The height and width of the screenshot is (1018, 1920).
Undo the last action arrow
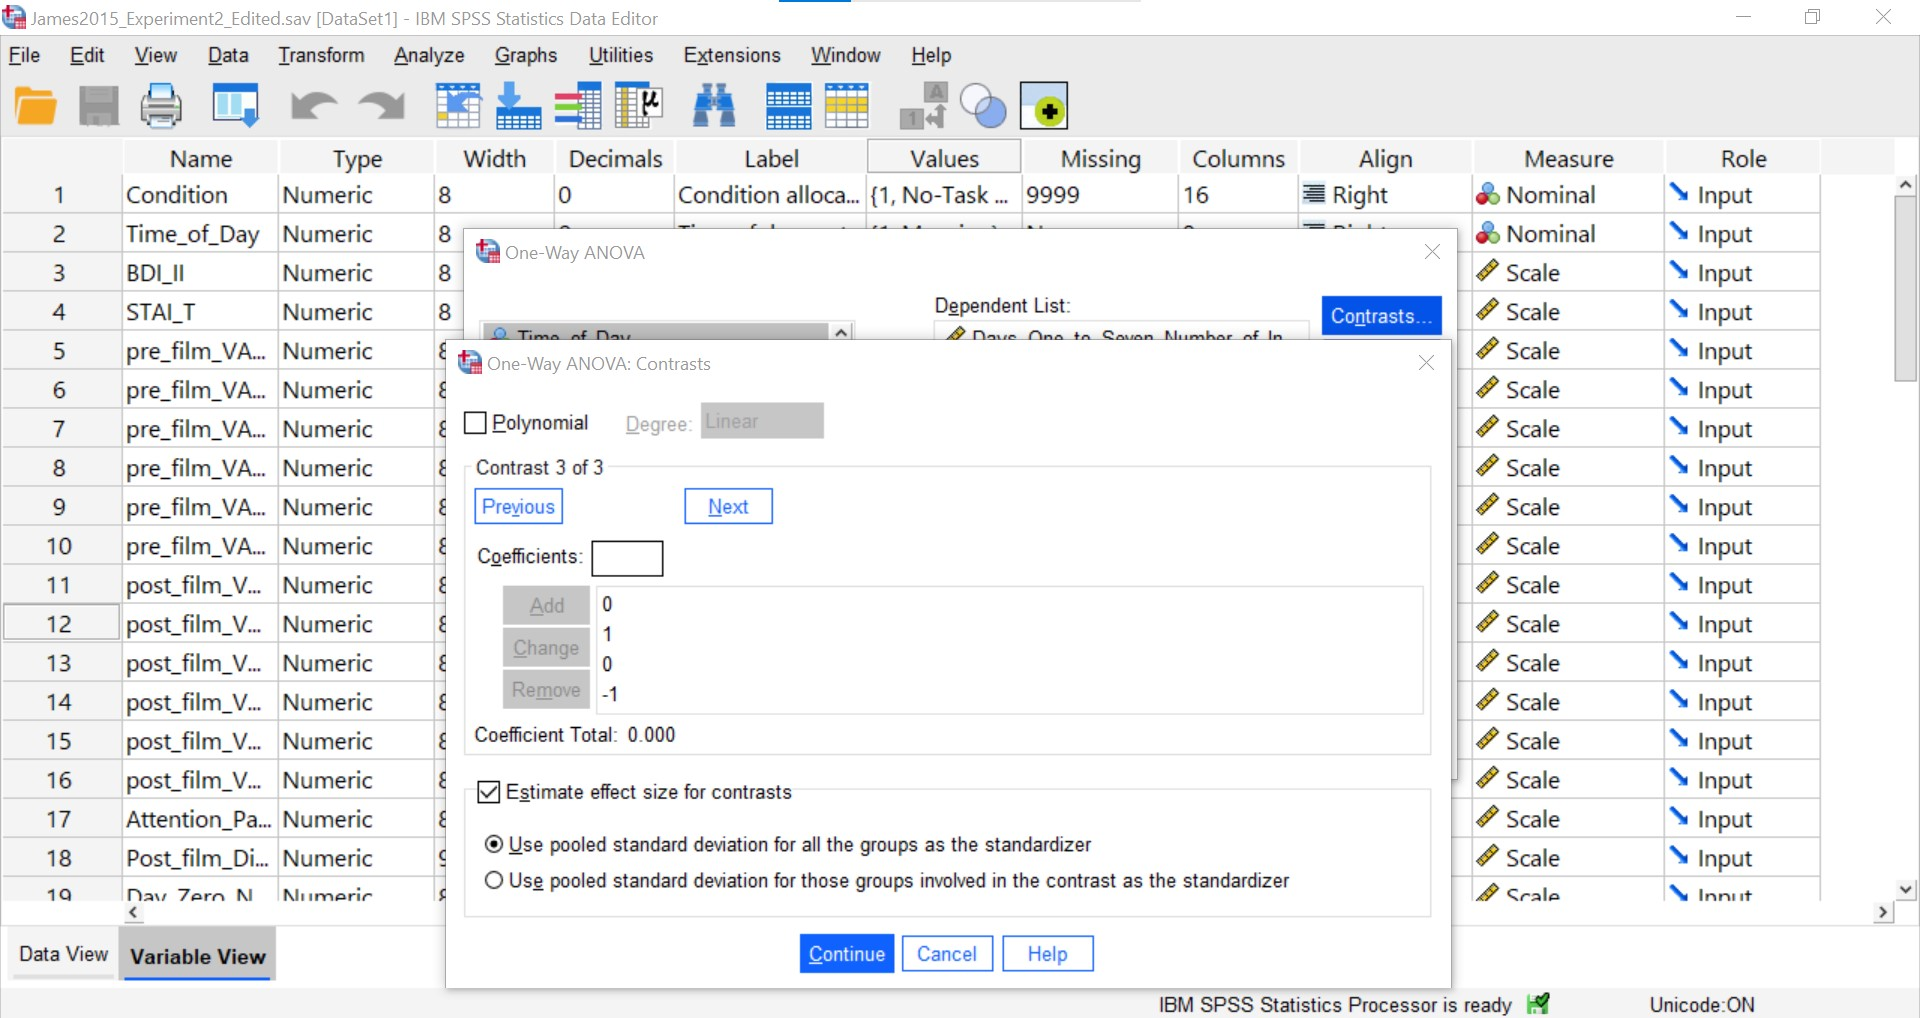coord(313,106)
